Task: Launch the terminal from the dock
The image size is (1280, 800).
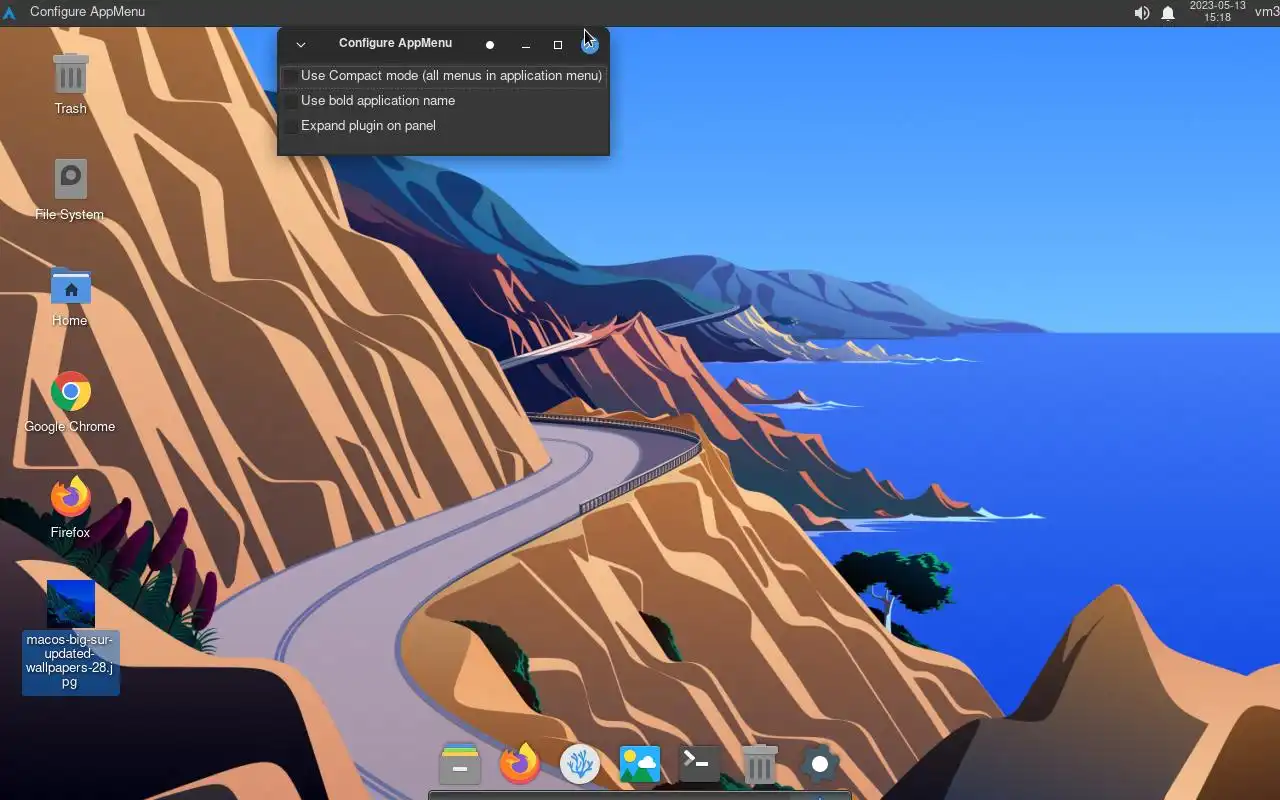Action: coord(700,765)
